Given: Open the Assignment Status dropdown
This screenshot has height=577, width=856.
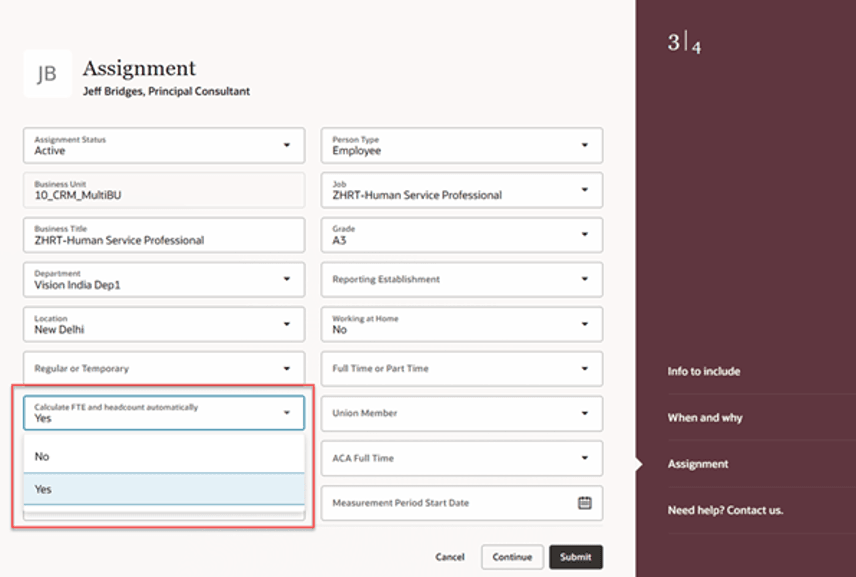Looking at the screenshot, I should tap(164, 145).
